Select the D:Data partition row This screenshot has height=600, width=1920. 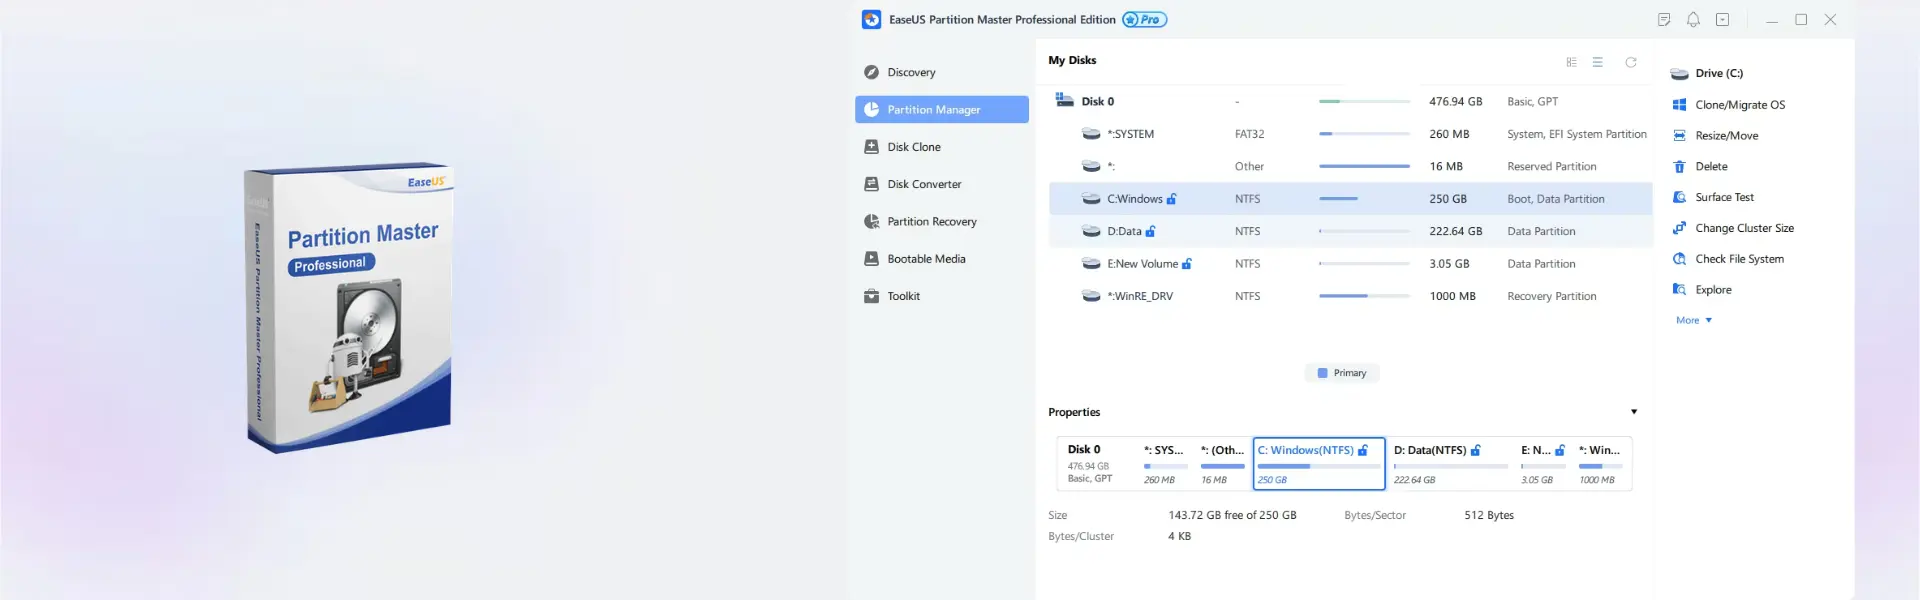pos(1350,231)
